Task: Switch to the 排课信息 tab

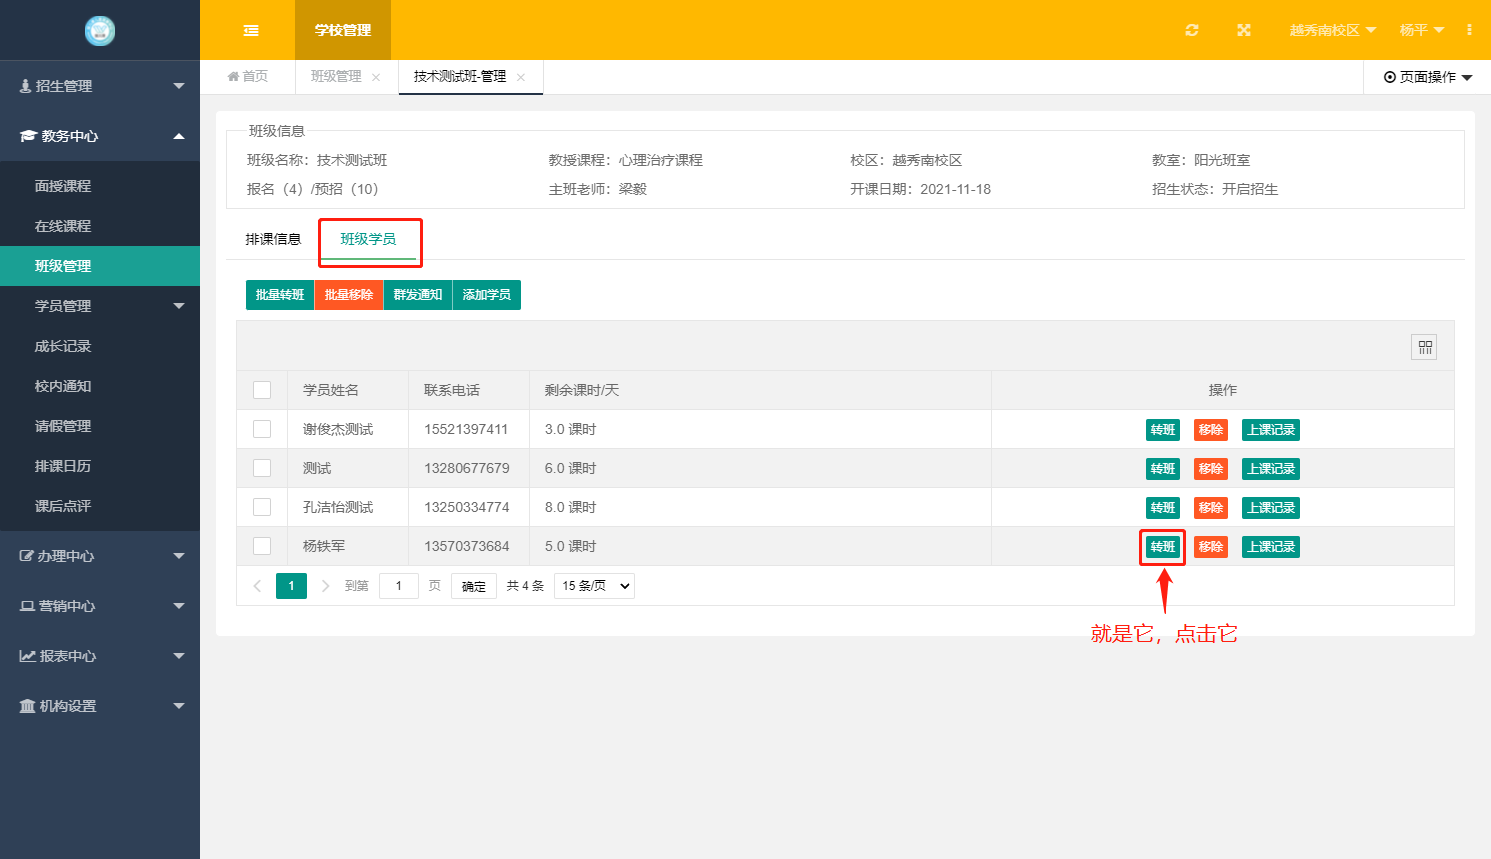Action: pos(273,239)
